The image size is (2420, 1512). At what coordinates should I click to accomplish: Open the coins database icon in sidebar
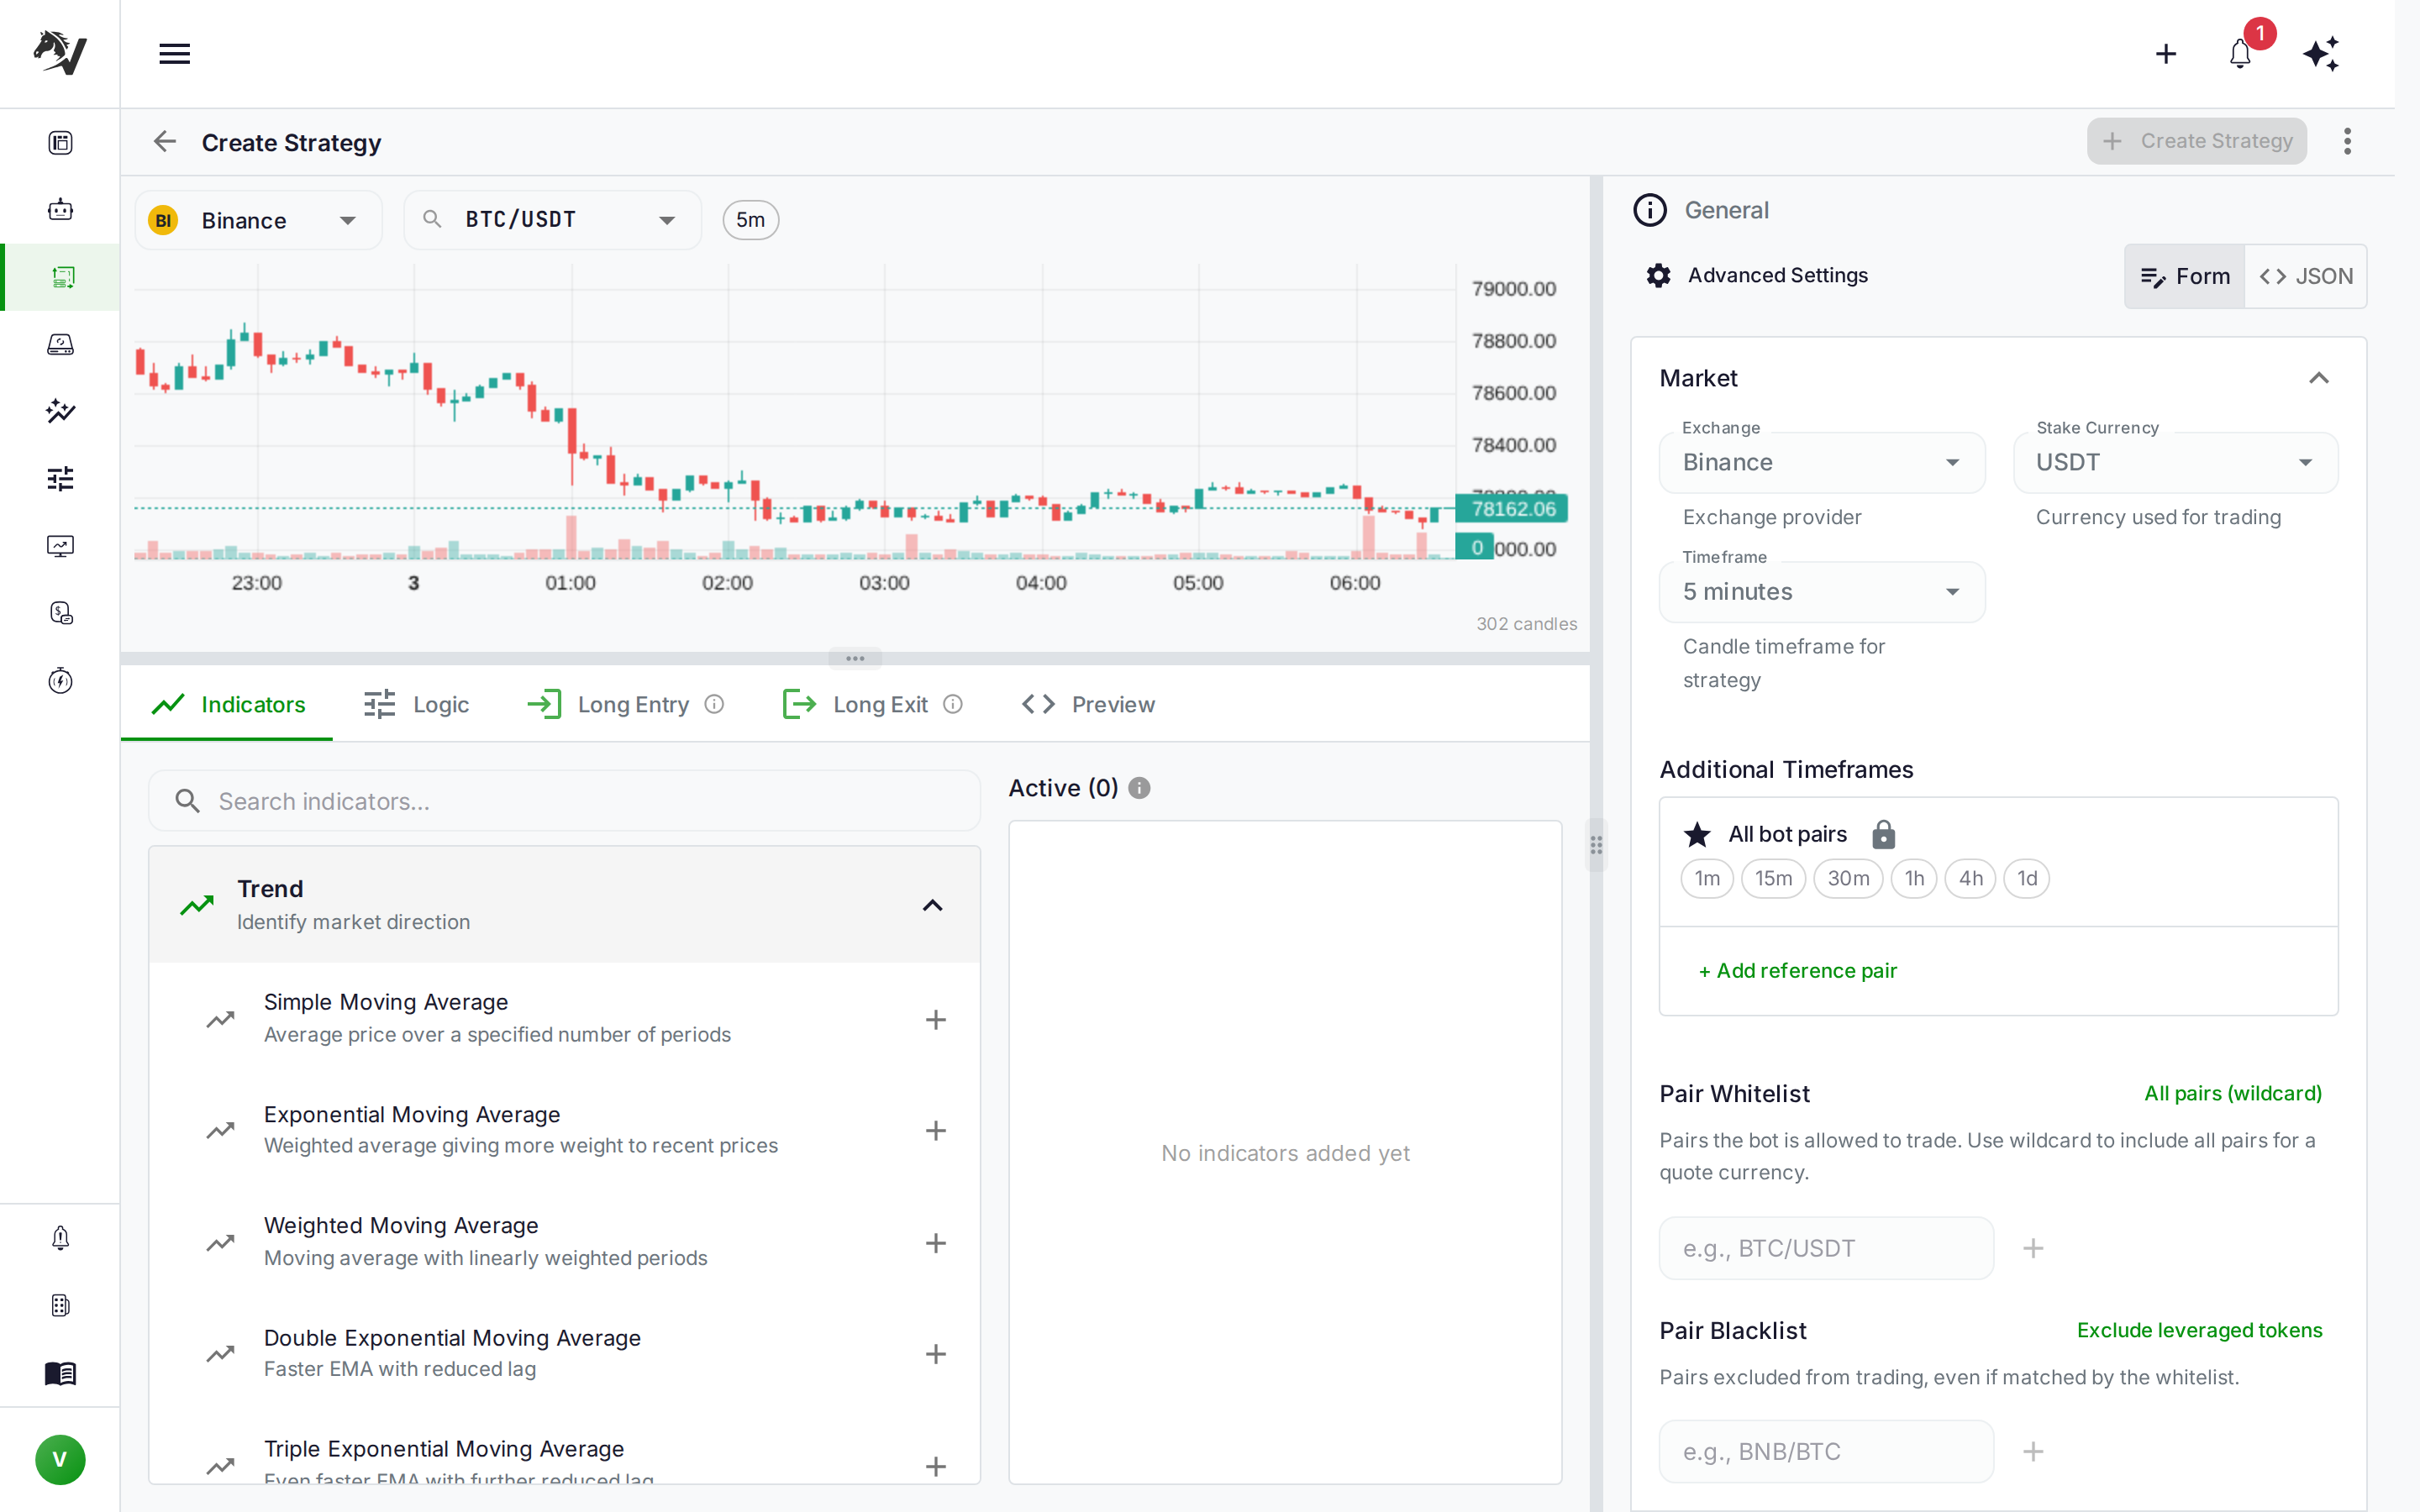click(60, 613)
